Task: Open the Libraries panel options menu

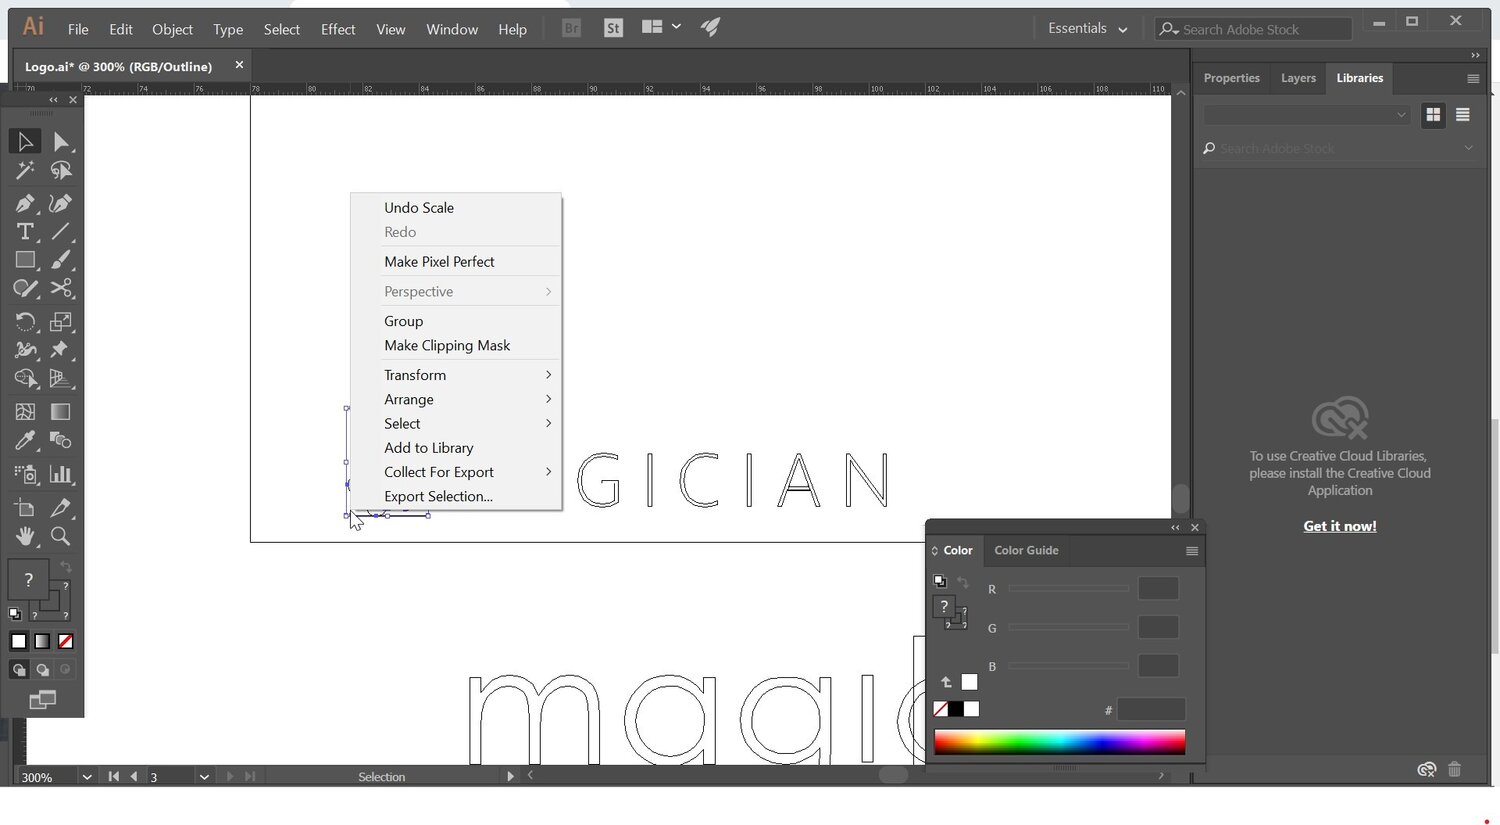Action: (x=1473, y=78)
